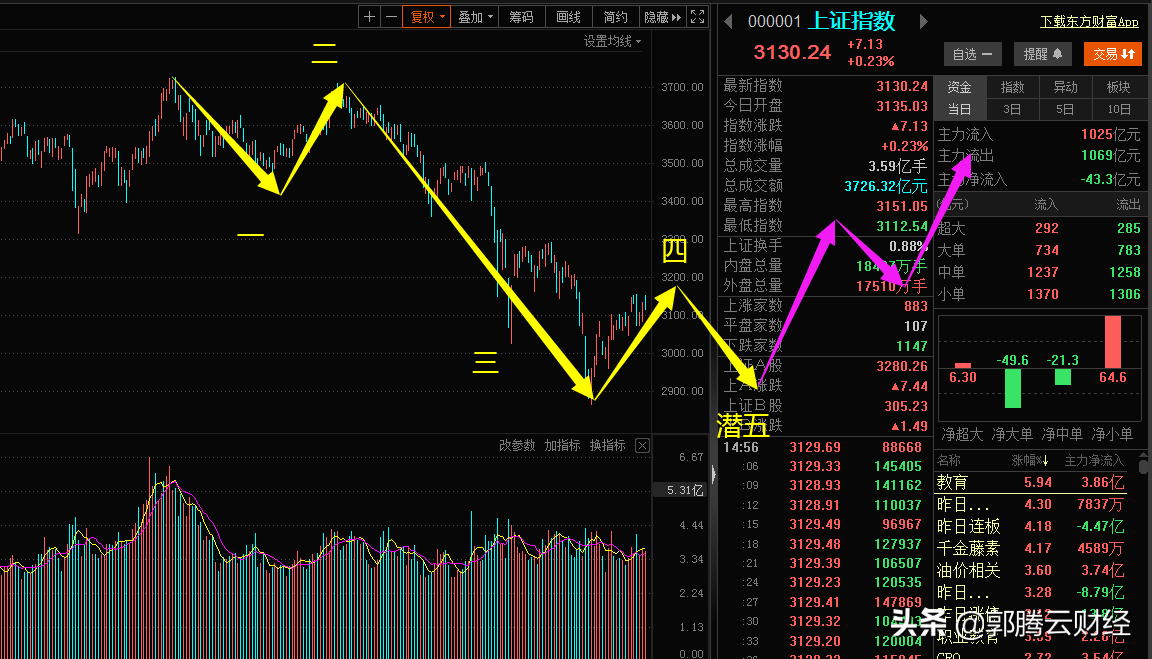Click 主力流入 1025亿元 row
Image resolution: width=1152 pixels, height=659 pixels.
pyautogui.click(x=1039, y=134)
